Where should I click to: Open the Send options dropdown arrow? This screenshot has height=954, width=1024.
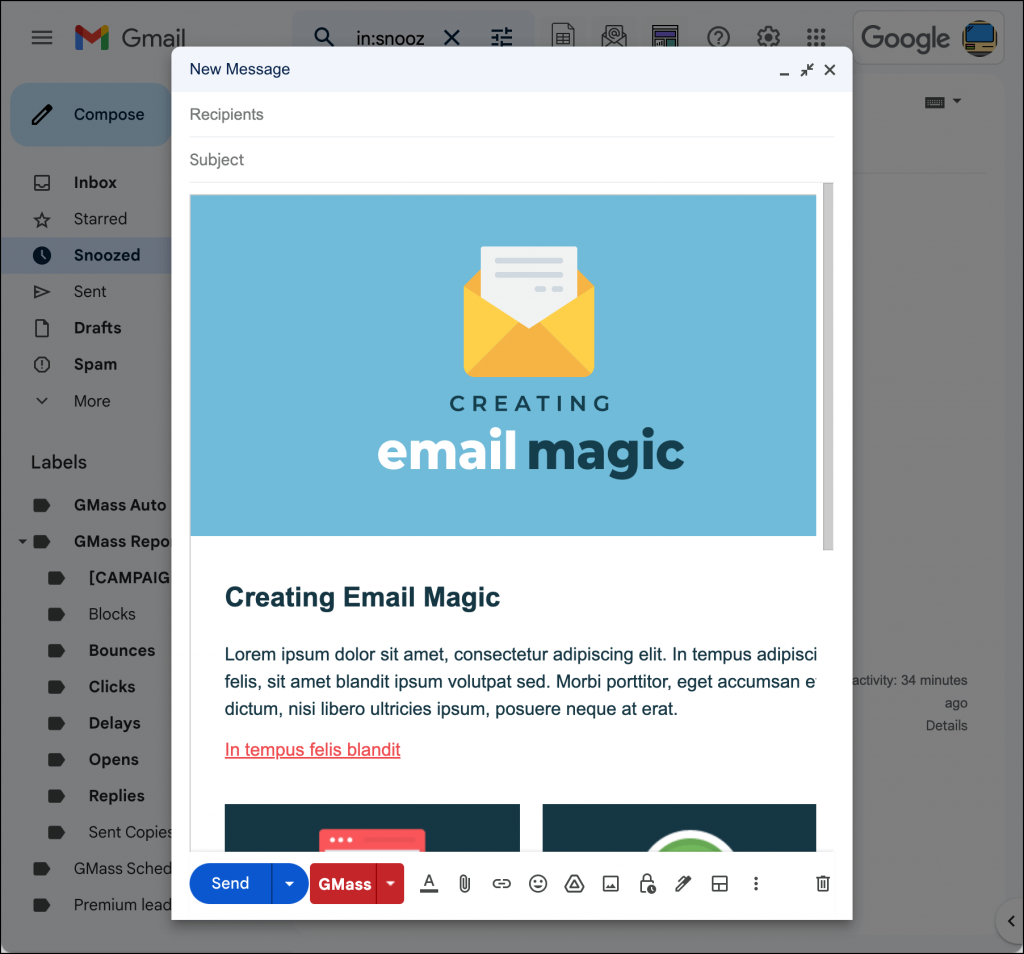click(x=289, y=884)
